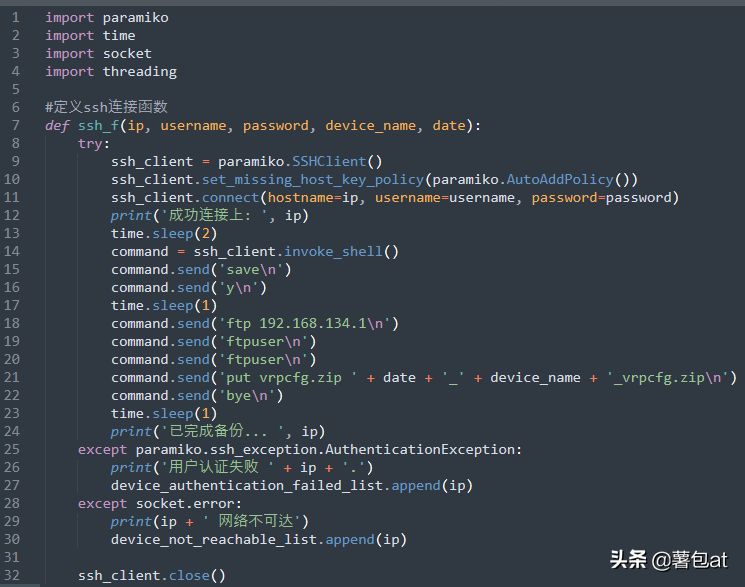Image resolution: width=745 pixels, height=587 pixels.
Task: Click the comment '#定义ssh连接函数'
Action: point(106,107)
